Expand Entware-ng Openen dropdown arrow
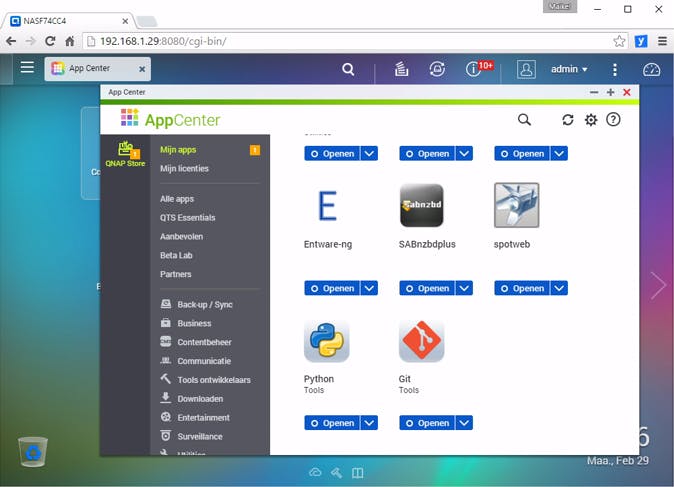Viewport: 674px width, 487px height. coord(369,288)
